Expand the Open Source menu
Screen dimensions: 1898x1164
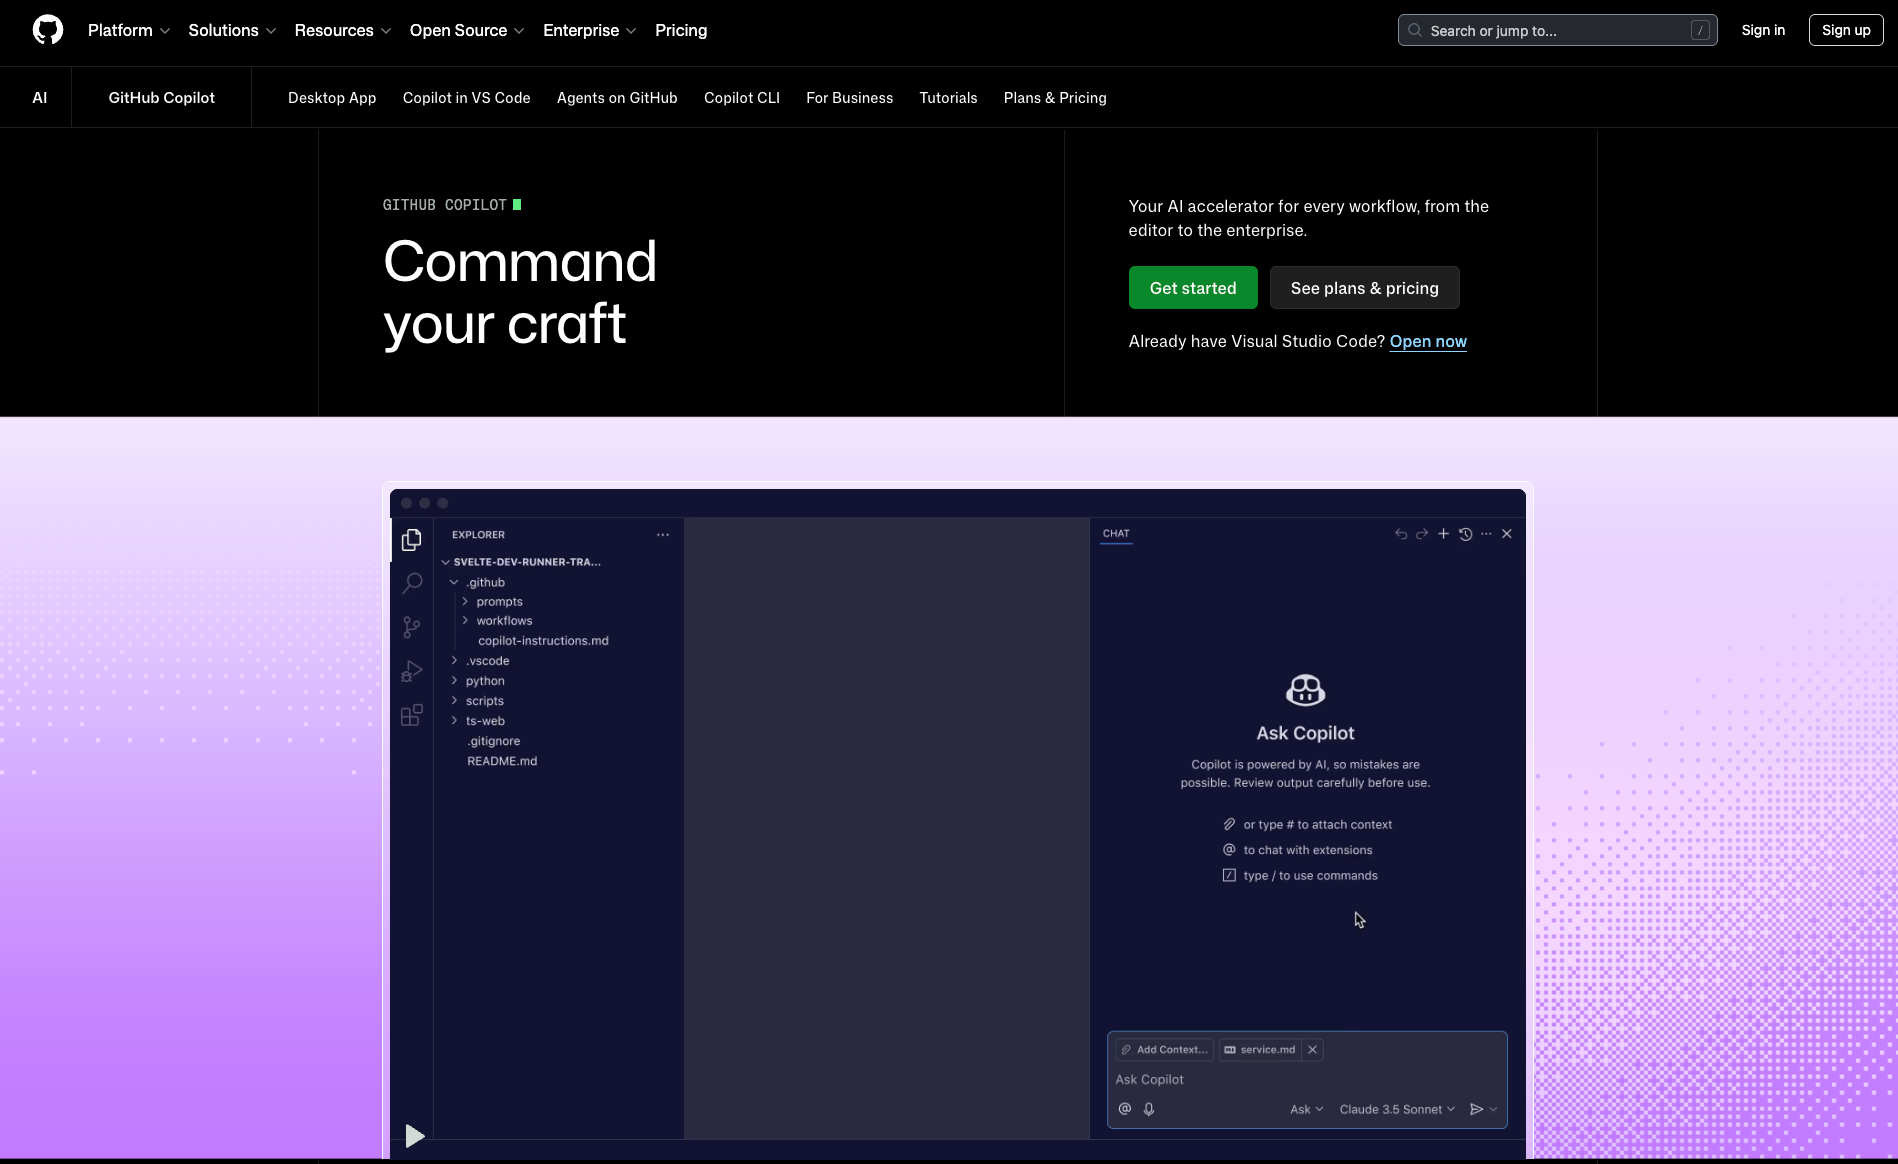pos(467,30)
